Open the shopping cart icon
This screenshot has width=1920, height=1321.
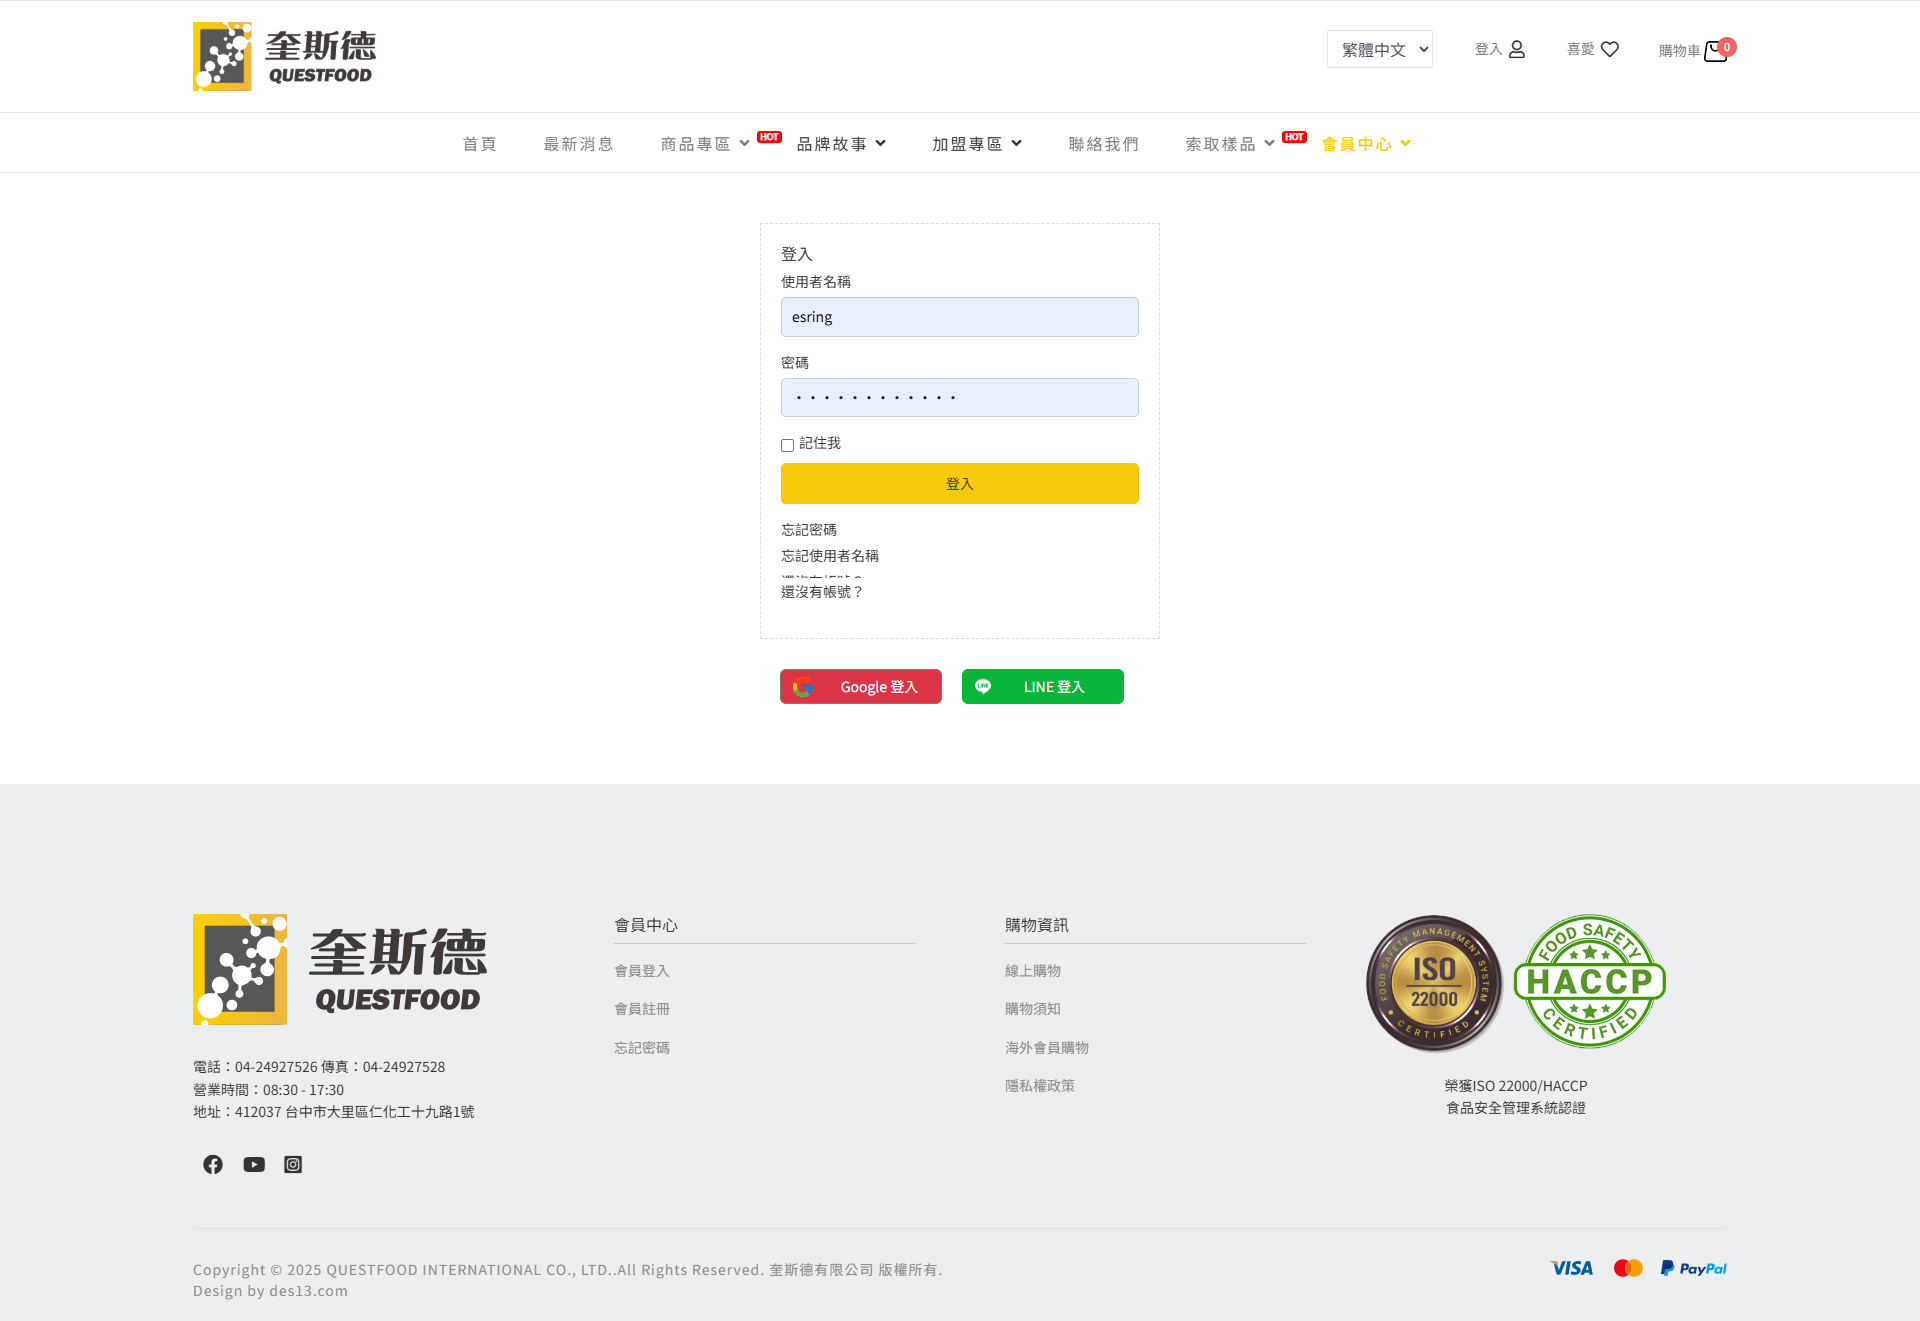(x=1715, y=51)
